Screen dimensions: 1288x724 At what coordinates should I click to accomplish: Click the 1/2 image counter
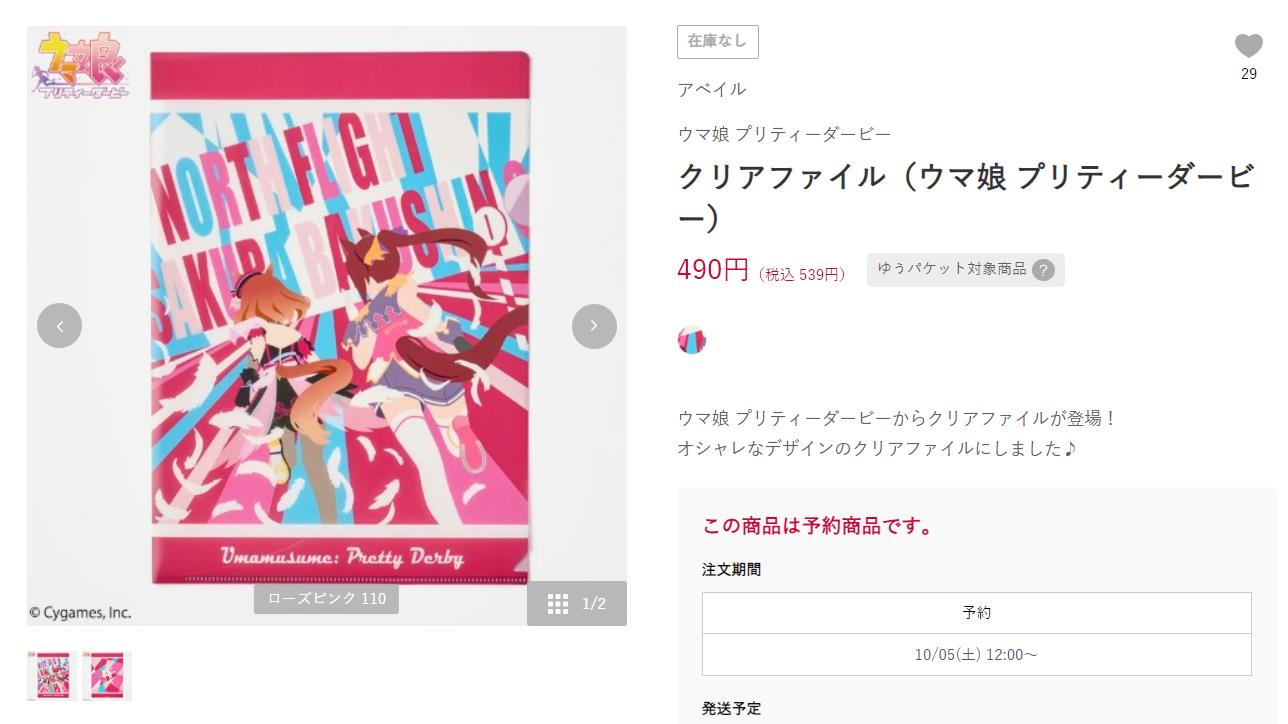coord(594,603)
